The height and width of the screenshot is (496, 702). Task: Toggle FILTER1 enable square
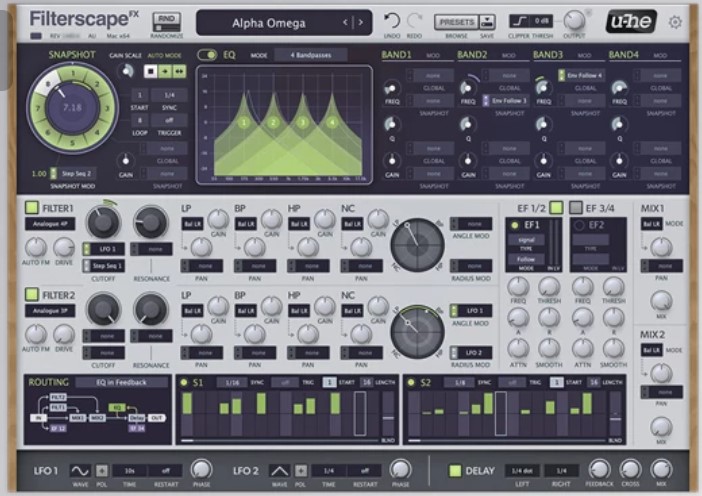(x=32, y=208)
